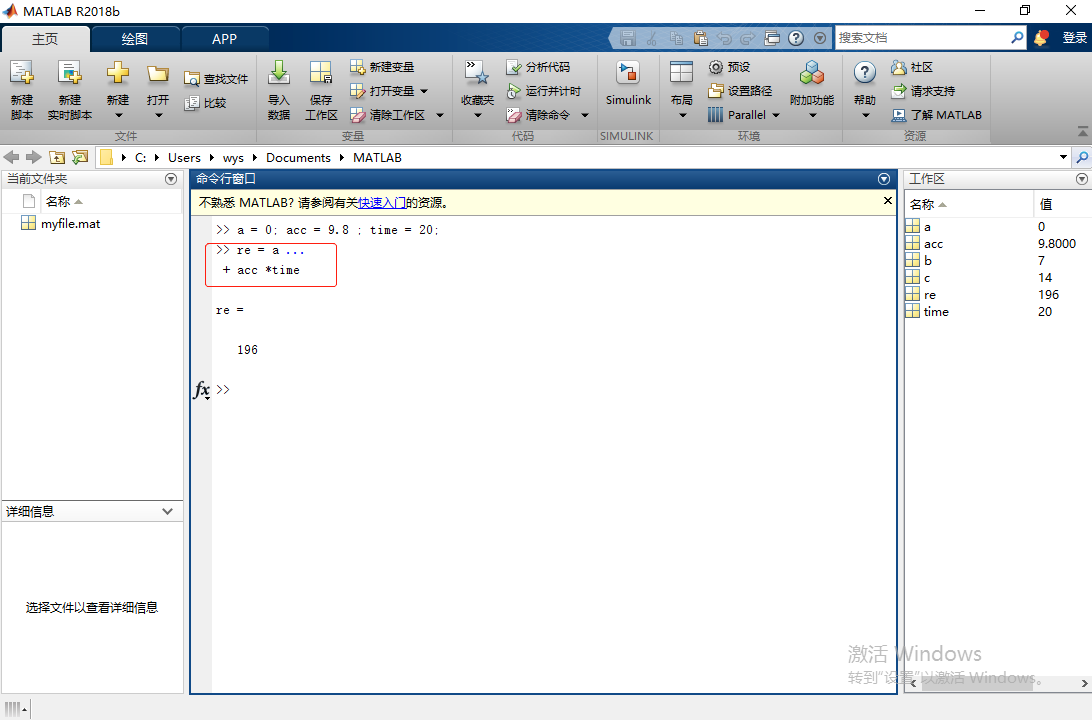Open the address bar path dropdown

(x=1063, y=157)
